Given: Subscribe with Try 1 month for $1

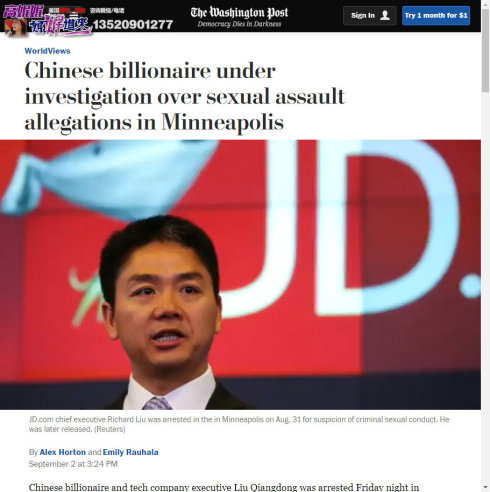Looking at the screenshot, I should [x=436, y=15].
